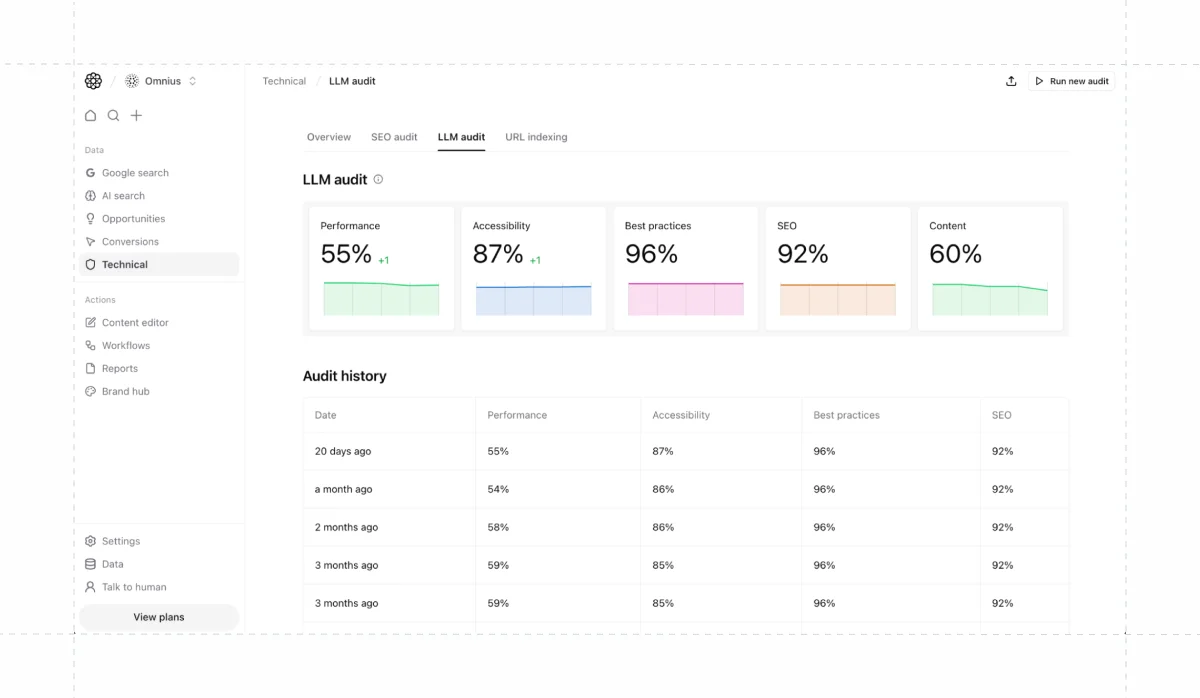The width and height of the screenshot is (1200, 698).
Task: Open AI search in the sidebar
Action: [x=123, y=196]
